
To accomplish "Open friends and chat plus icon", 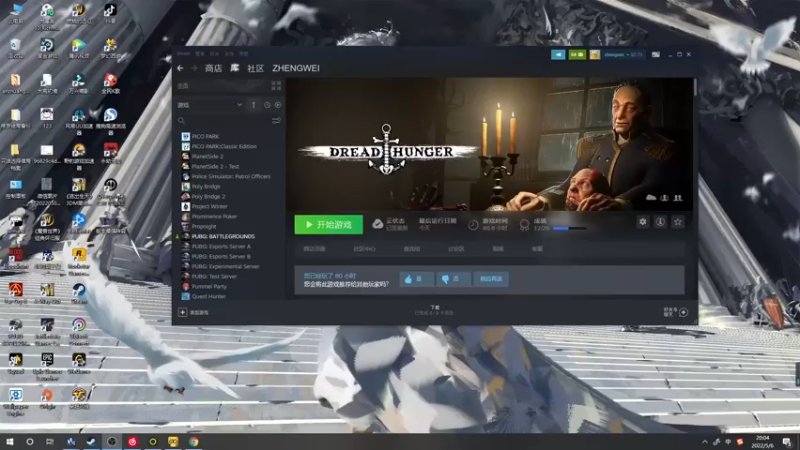I will pyautogui.click(x=684, y=312).
